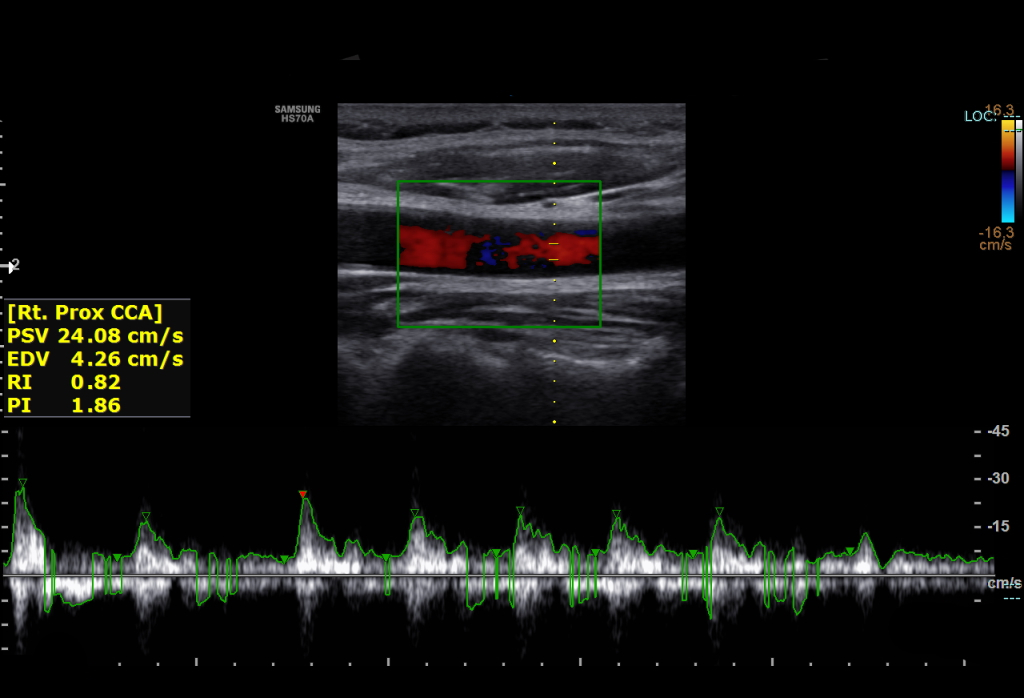1024x698 pixels.
Task: Click the Samsung HS70A logo
Action: pyautogui.click(x=298, y=114)
